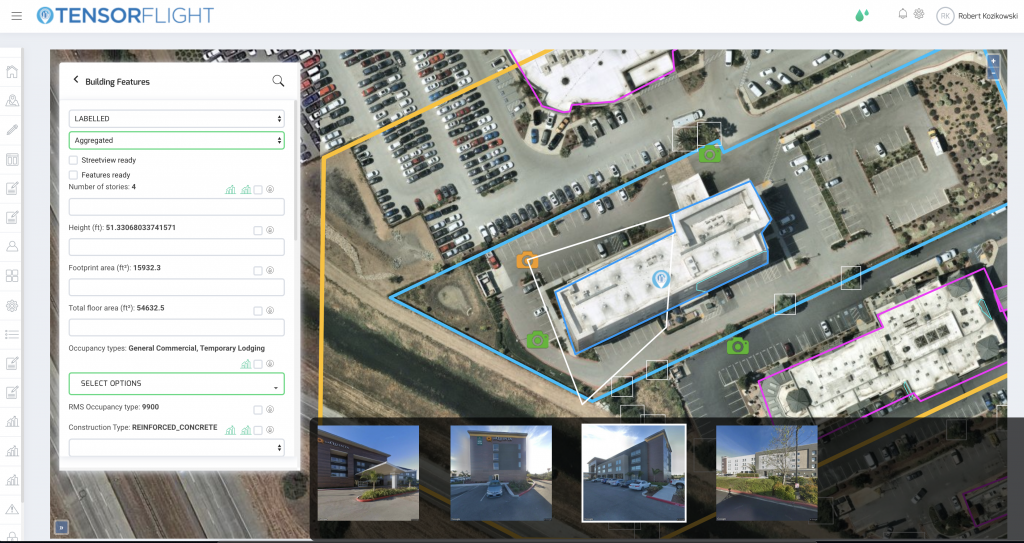This screenshot has height=543, width=1024.
Task: Tick the RMS Occupancy type checkbox
Action: pos(258,410)
